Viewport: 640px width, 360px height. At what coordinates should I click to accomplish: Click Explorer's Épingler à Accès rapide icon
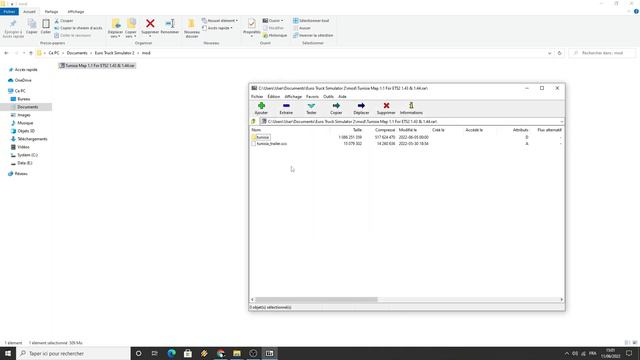click(x=13, y=24)
